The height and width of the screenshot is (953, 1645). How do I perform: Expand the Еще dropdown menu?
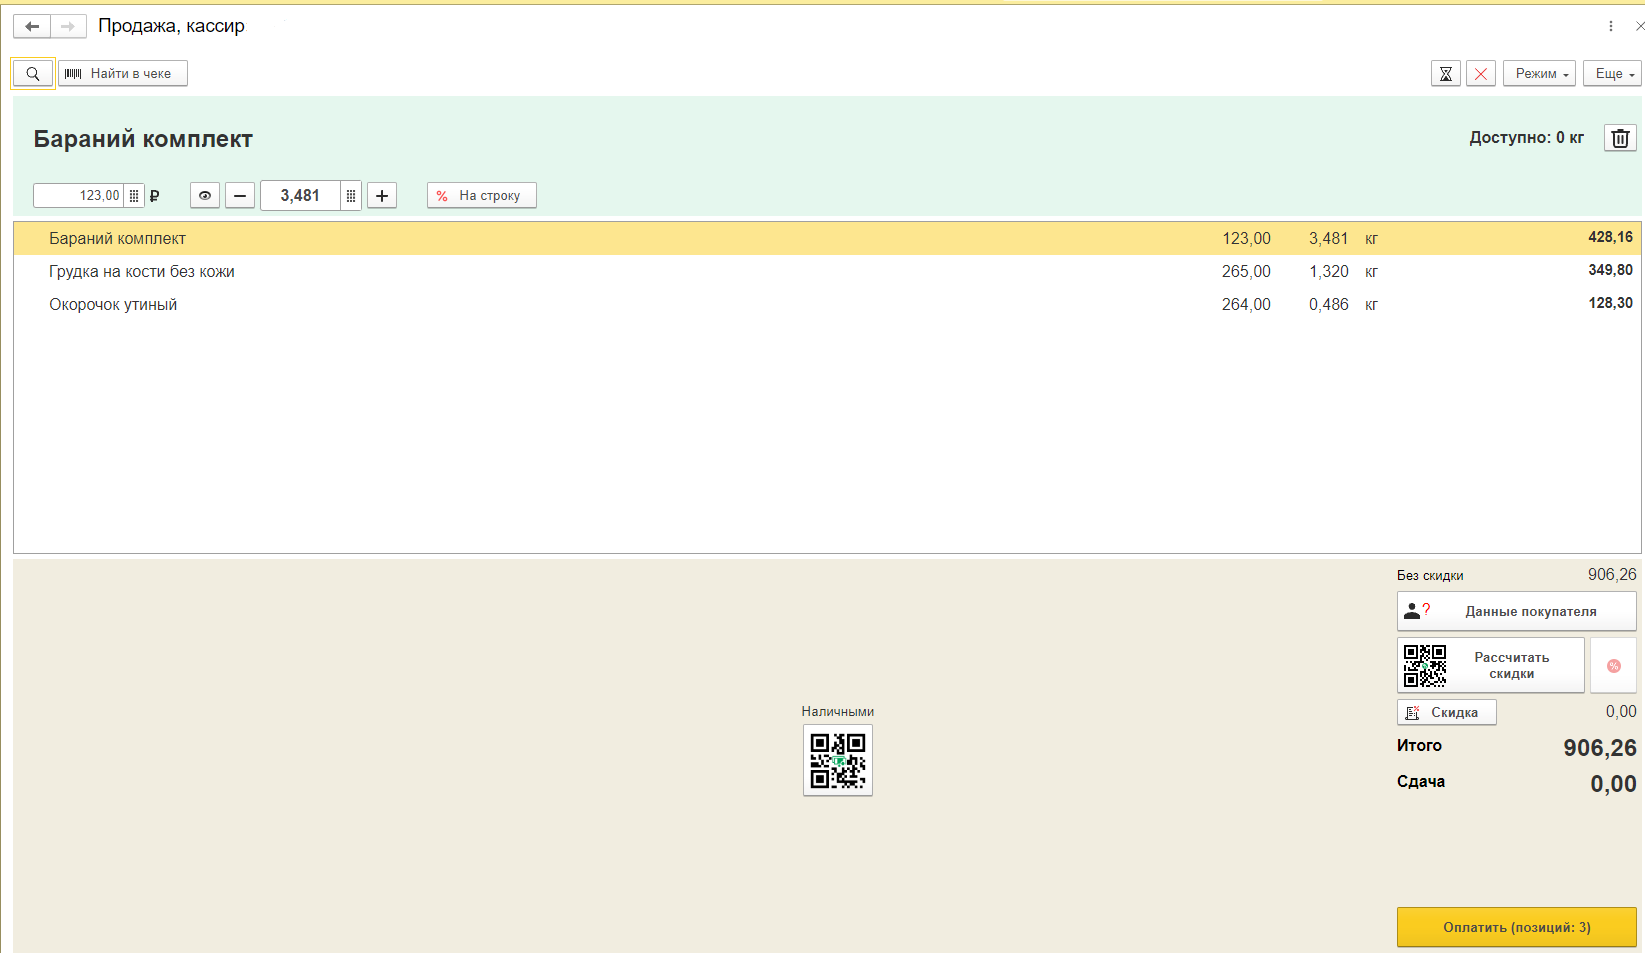[x=1612, y=74]
